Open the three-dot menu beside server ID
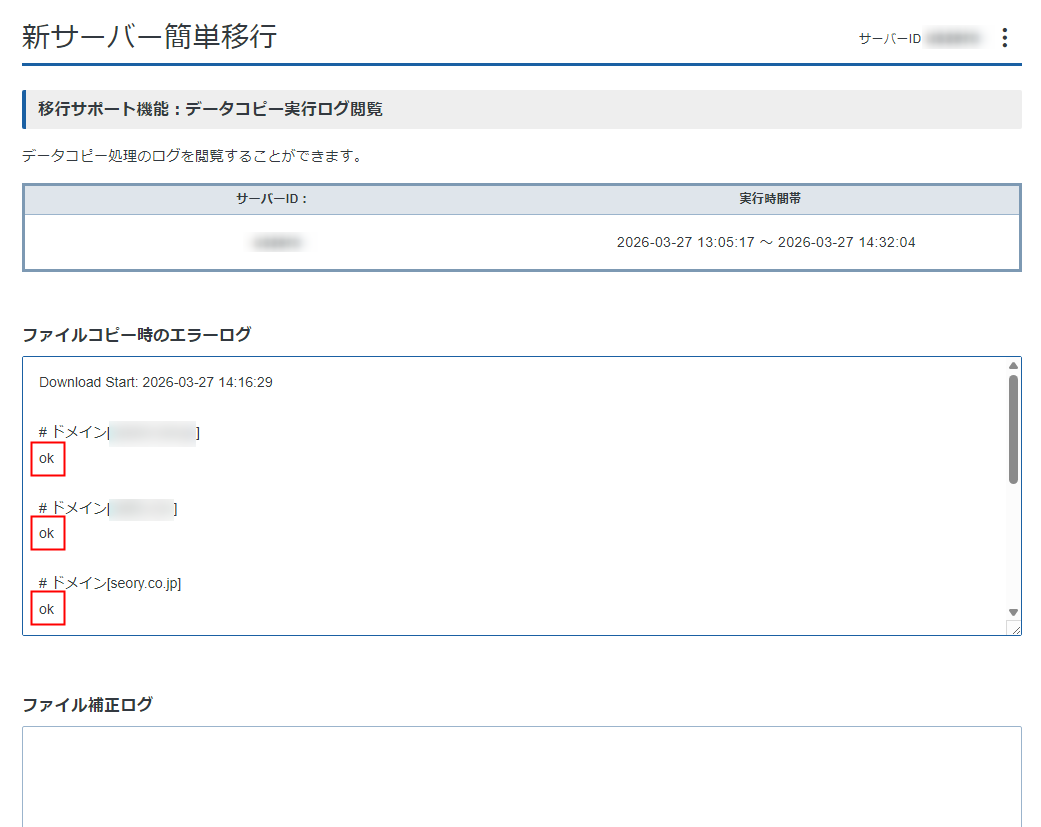The height and width of the screenshot is (827, 1041). (1005, 38)
